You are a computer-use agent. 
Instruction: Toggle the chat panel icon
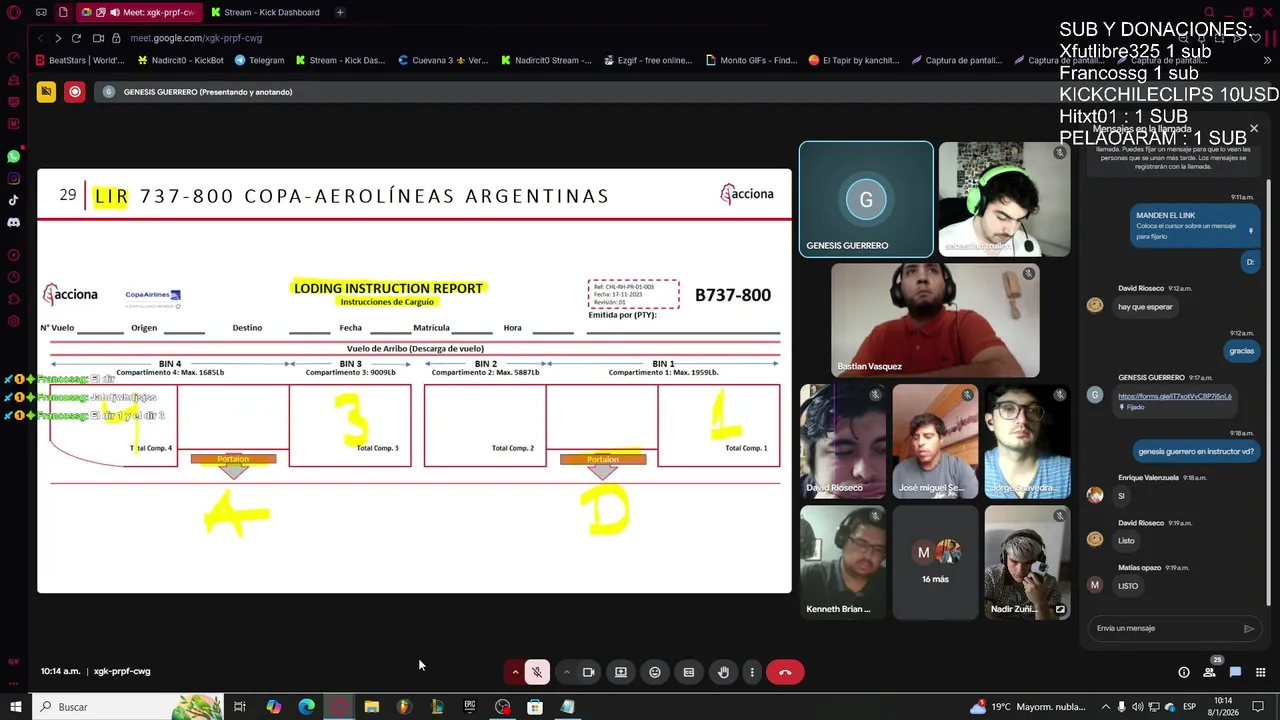pos(1235,672)
